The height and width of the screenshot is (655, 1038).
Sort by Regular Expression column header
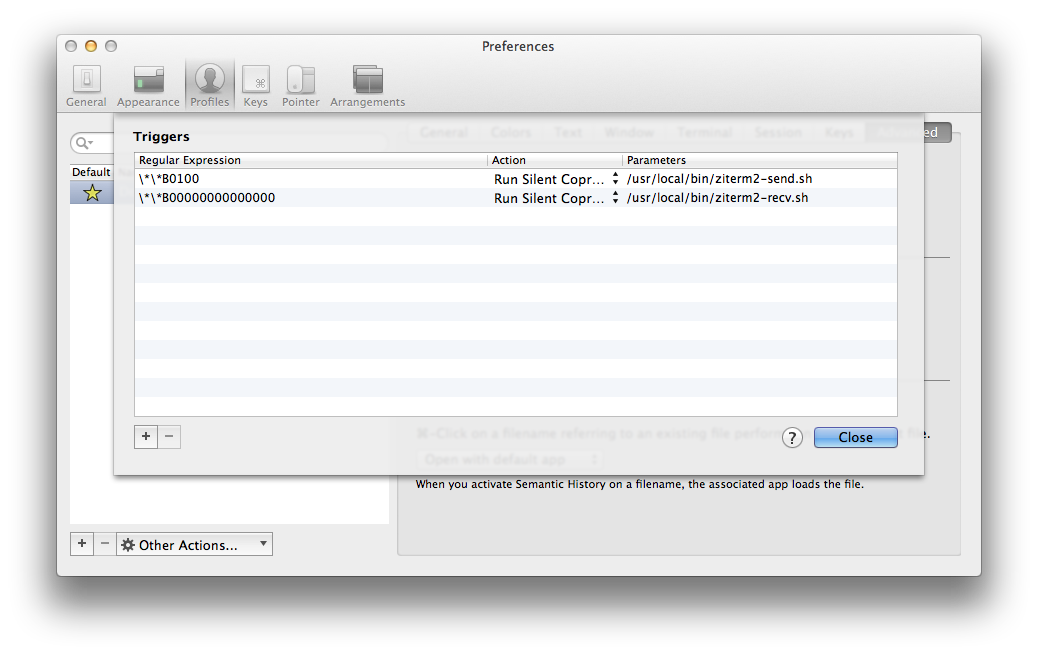coord(311,160)
